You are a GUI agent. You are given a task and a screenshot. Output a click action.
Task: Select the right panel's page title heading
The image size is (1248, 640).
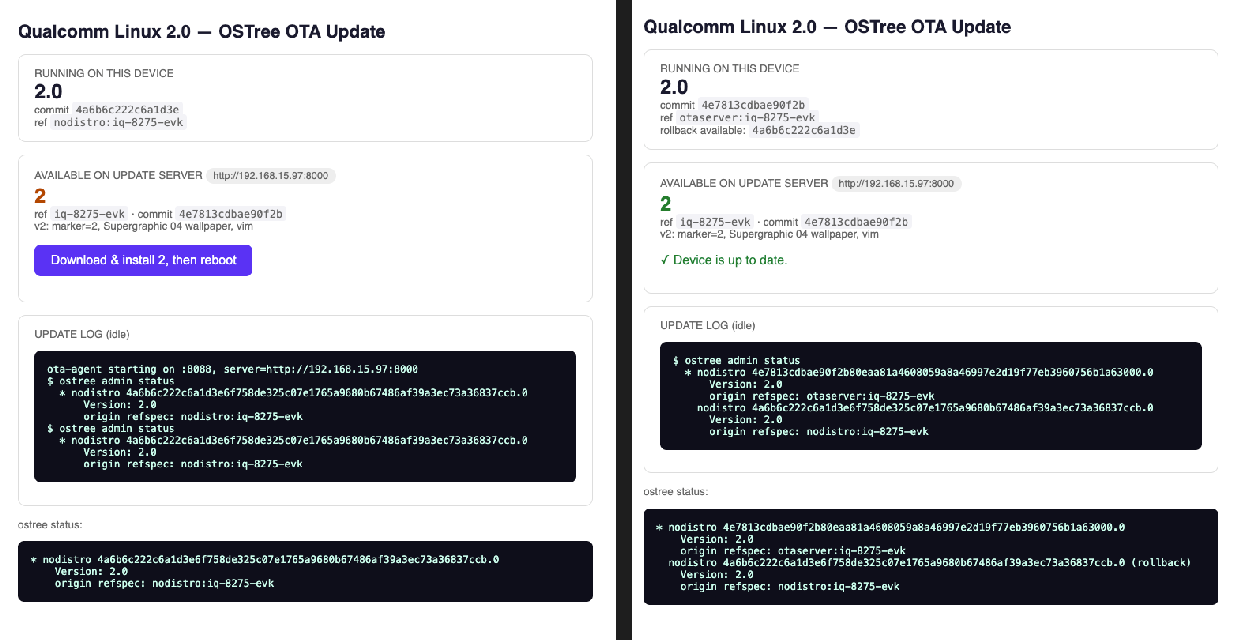coord(827,27)
